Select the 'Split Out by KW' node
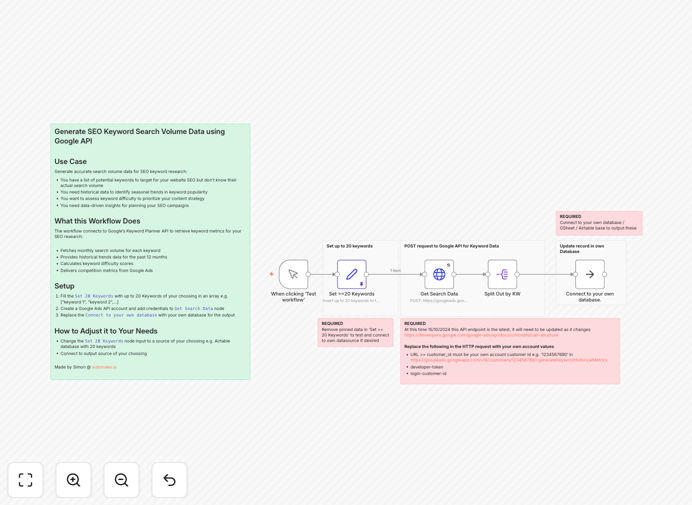This screenshot has width=692, height=505. click(x=502, y=274)
